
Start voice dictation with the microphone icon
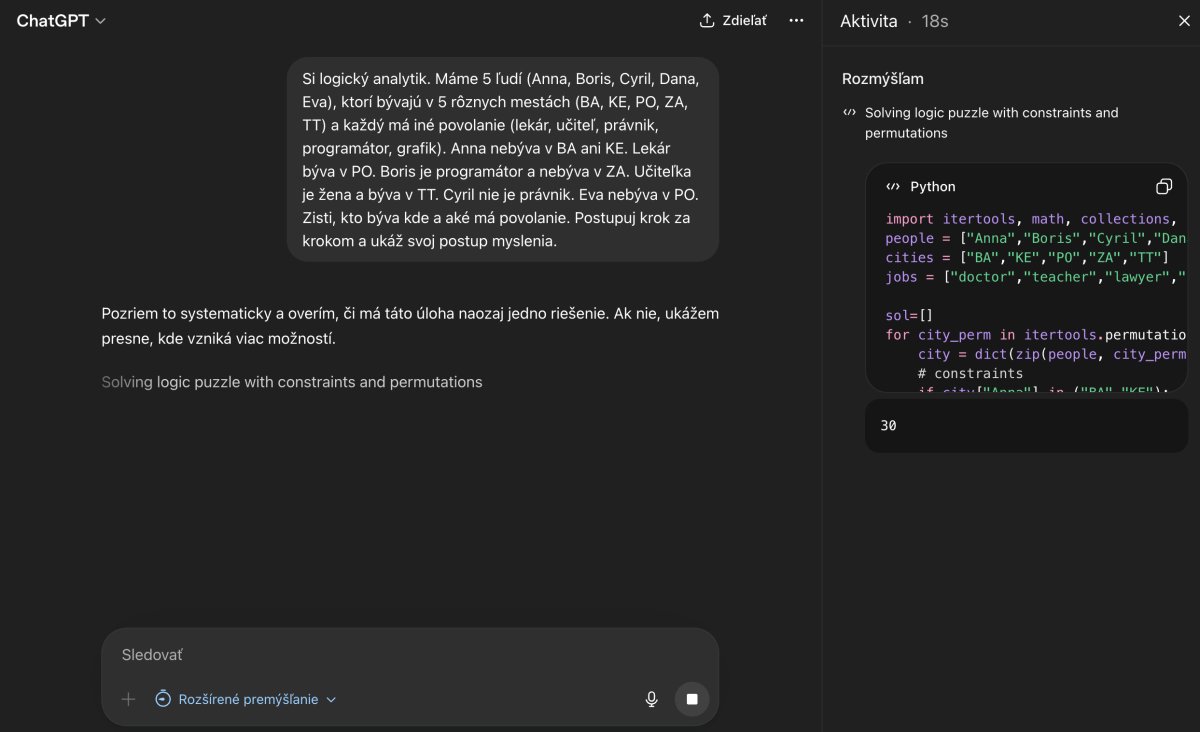tap(651, 699)
